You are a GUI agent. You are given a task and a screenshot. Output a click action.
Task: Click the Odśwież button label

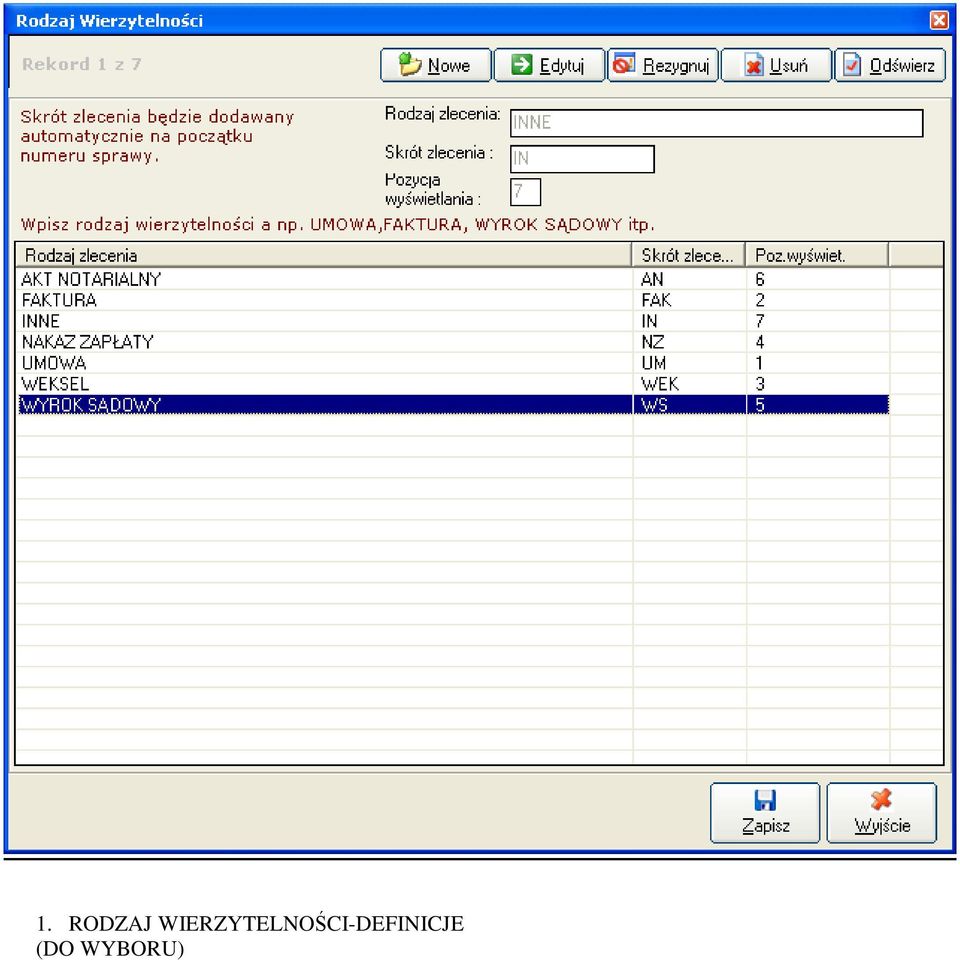(902, 66)
